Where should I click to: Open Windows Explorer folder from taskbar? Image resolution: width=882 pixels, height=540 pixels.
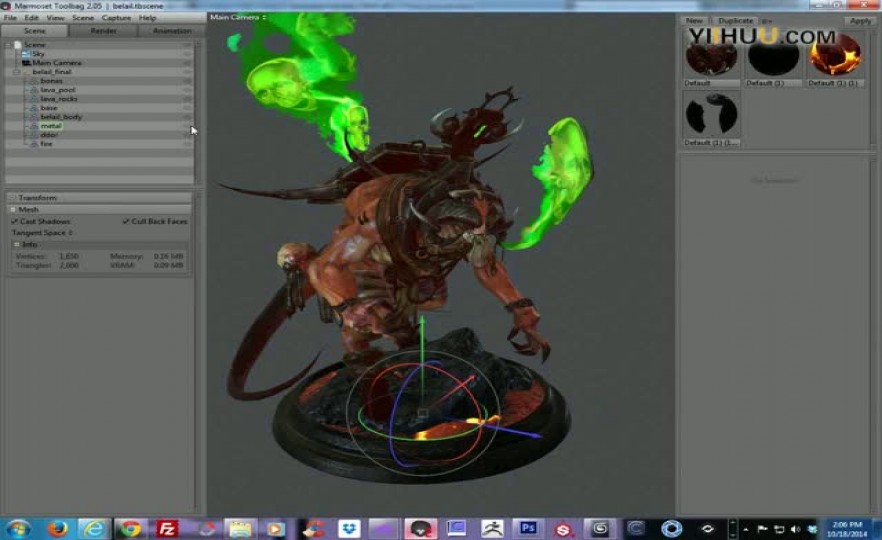click(x=240, y=529)
